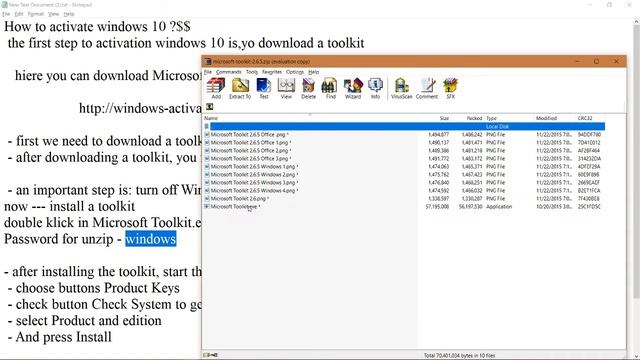The width and height of the screenshot is (640, 360).
Task: Open the WinRAR Help menu
Action: [x=313, y=72]
